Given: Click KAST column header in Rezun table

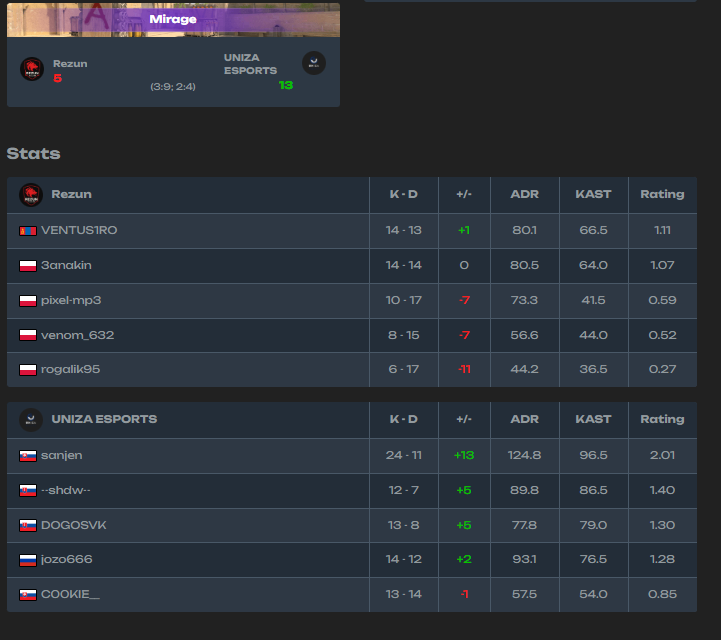Looking at the screenshot, I should [x=593, y=194].
